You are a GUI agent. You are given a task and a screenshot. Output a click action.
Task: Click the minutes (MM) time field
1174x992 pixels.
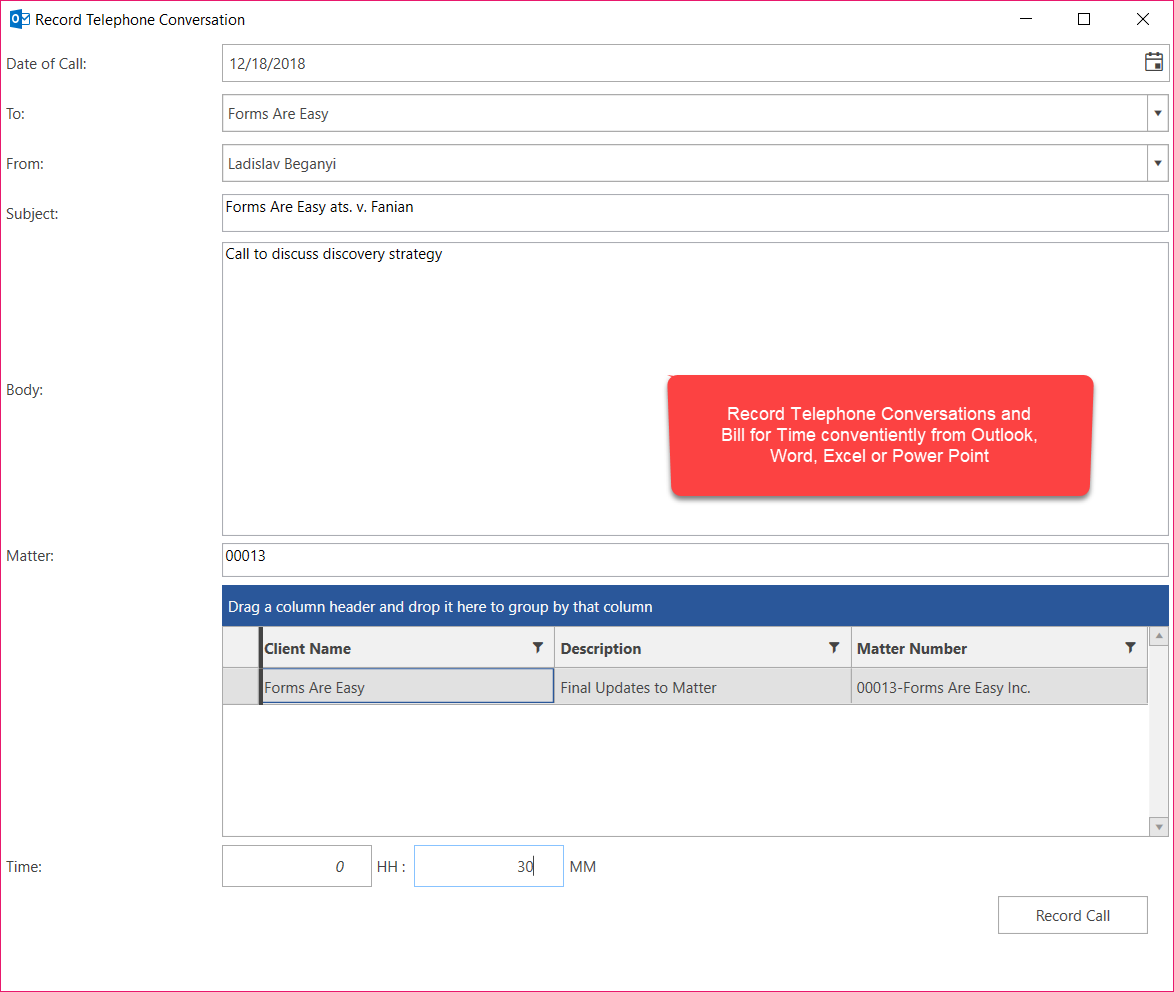point(488,866)
